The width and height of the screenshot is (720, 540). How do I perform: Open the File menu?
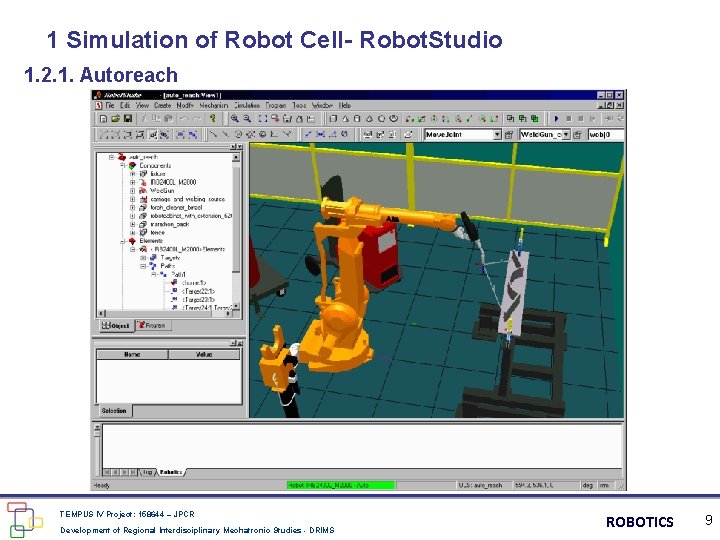[110, 105]
